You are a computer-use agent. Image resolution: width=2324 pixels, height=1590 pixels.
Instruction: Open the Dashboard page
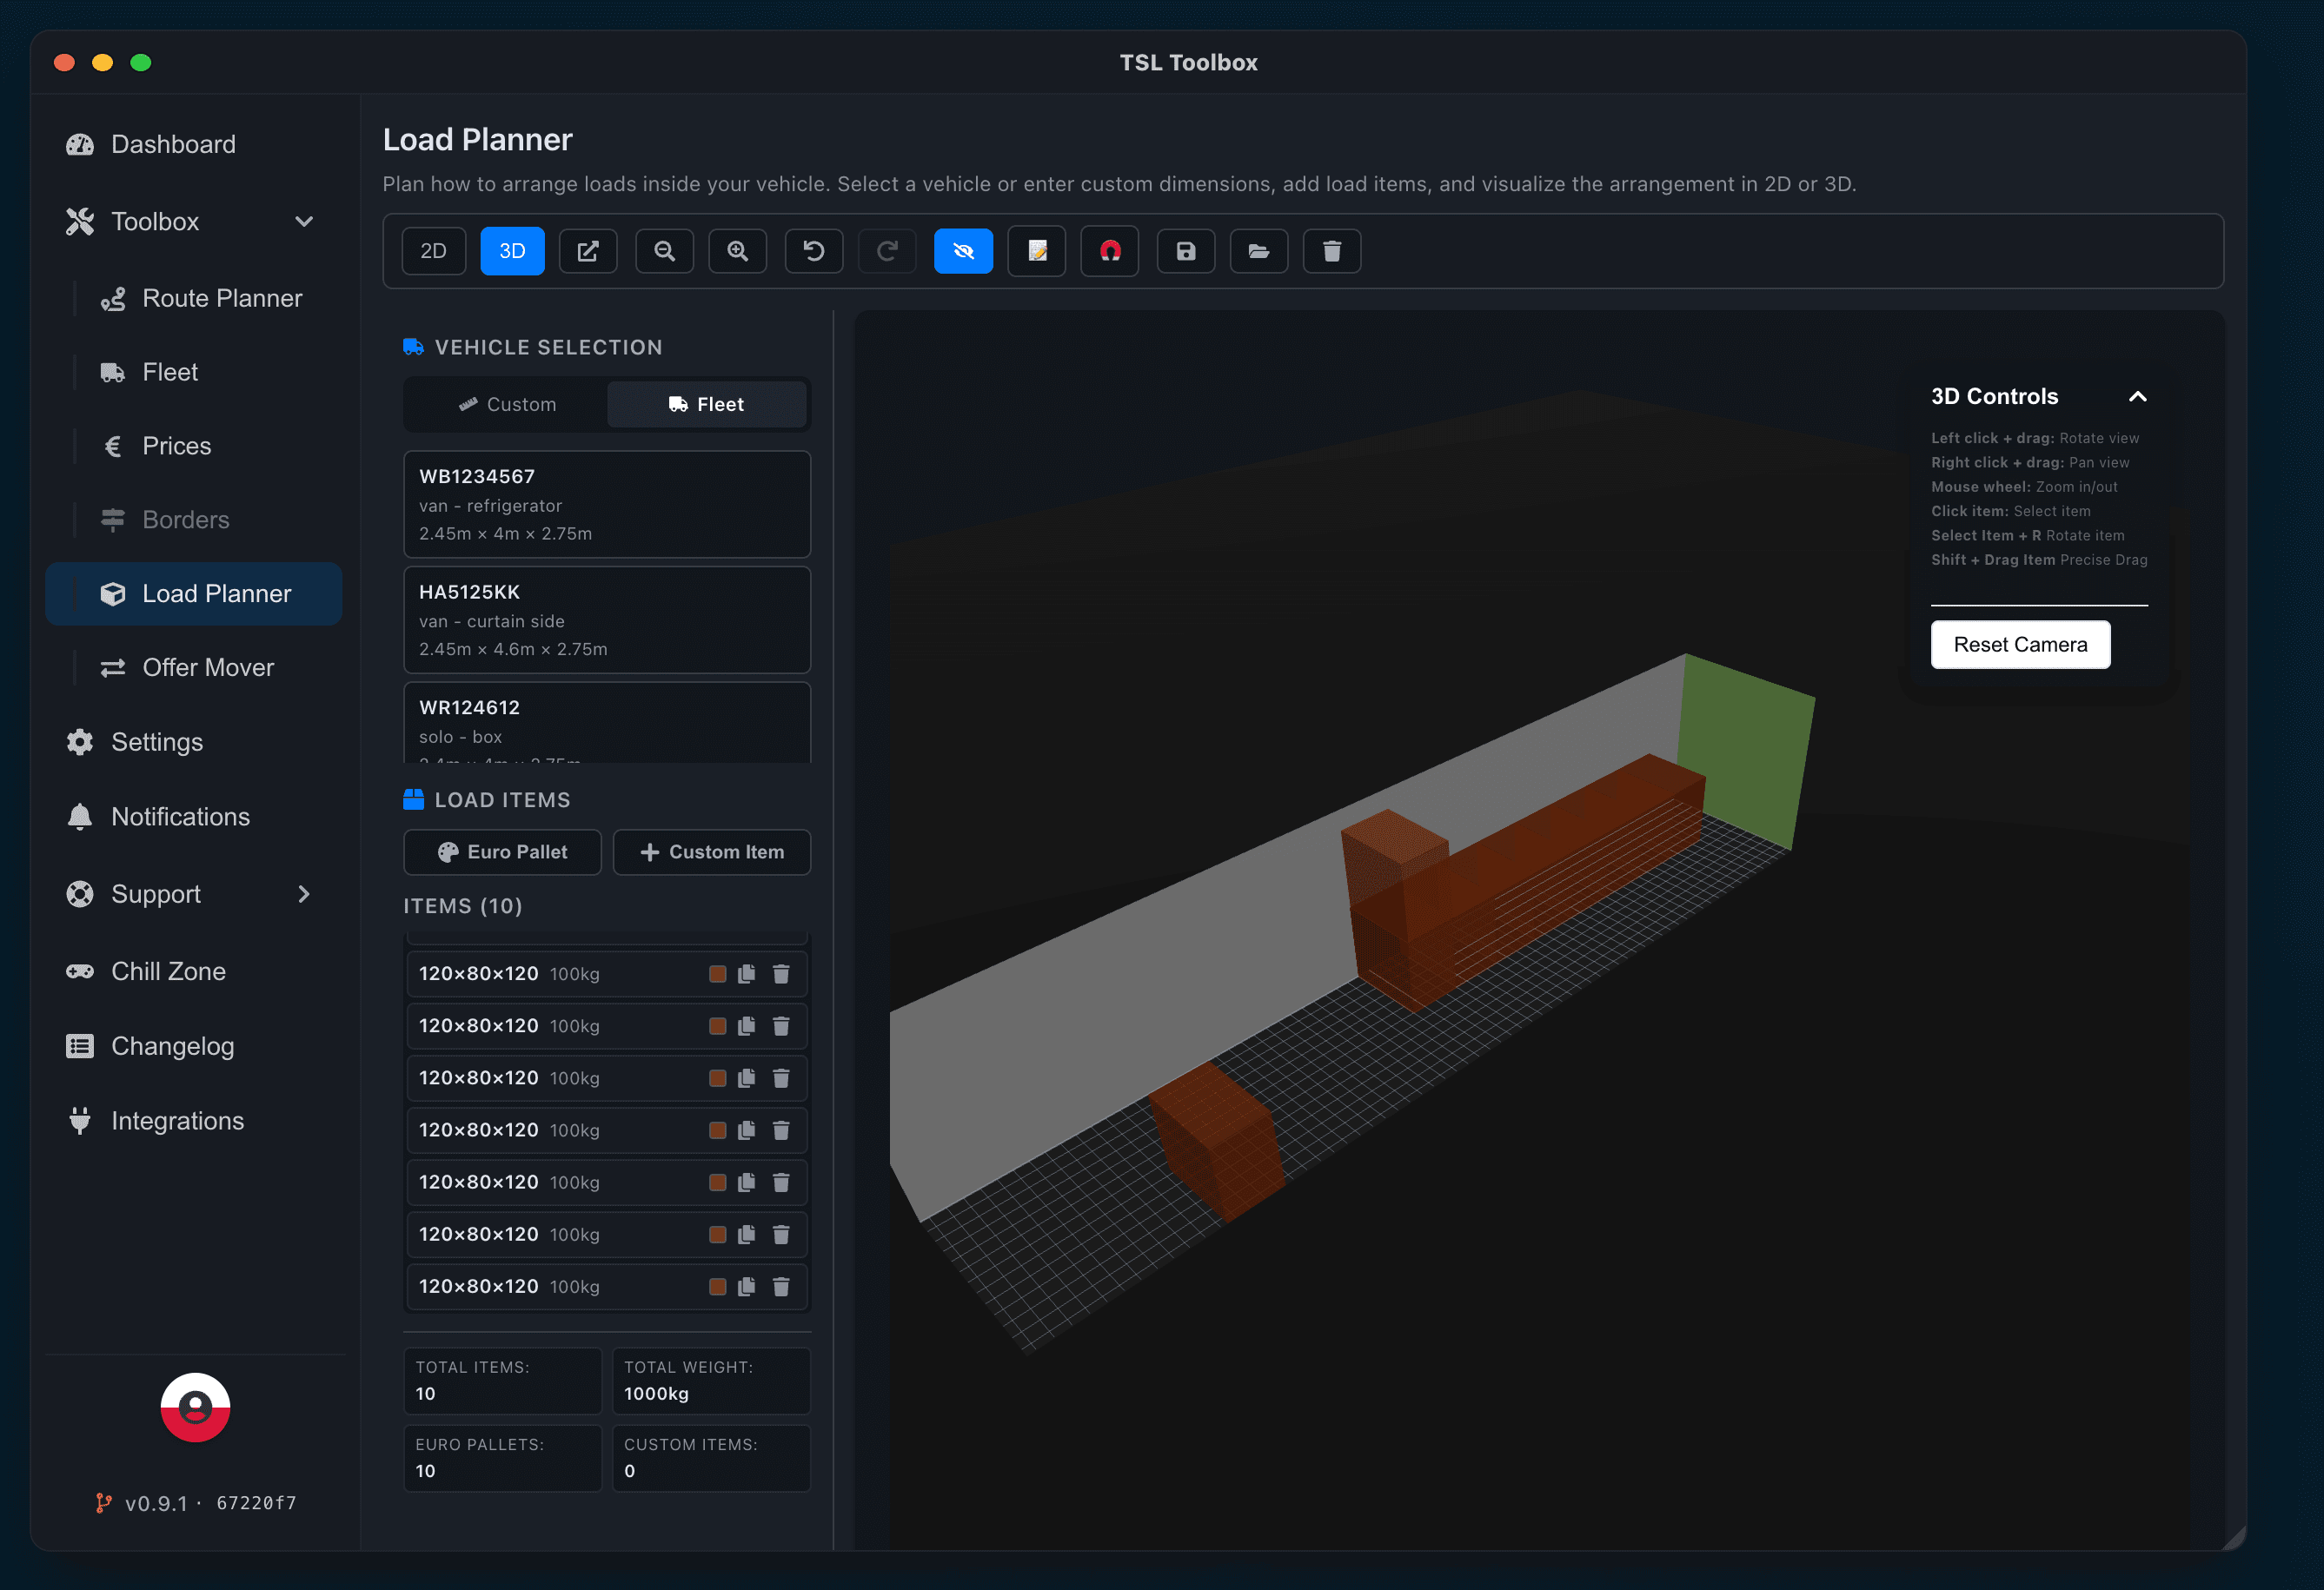point(194,144)
